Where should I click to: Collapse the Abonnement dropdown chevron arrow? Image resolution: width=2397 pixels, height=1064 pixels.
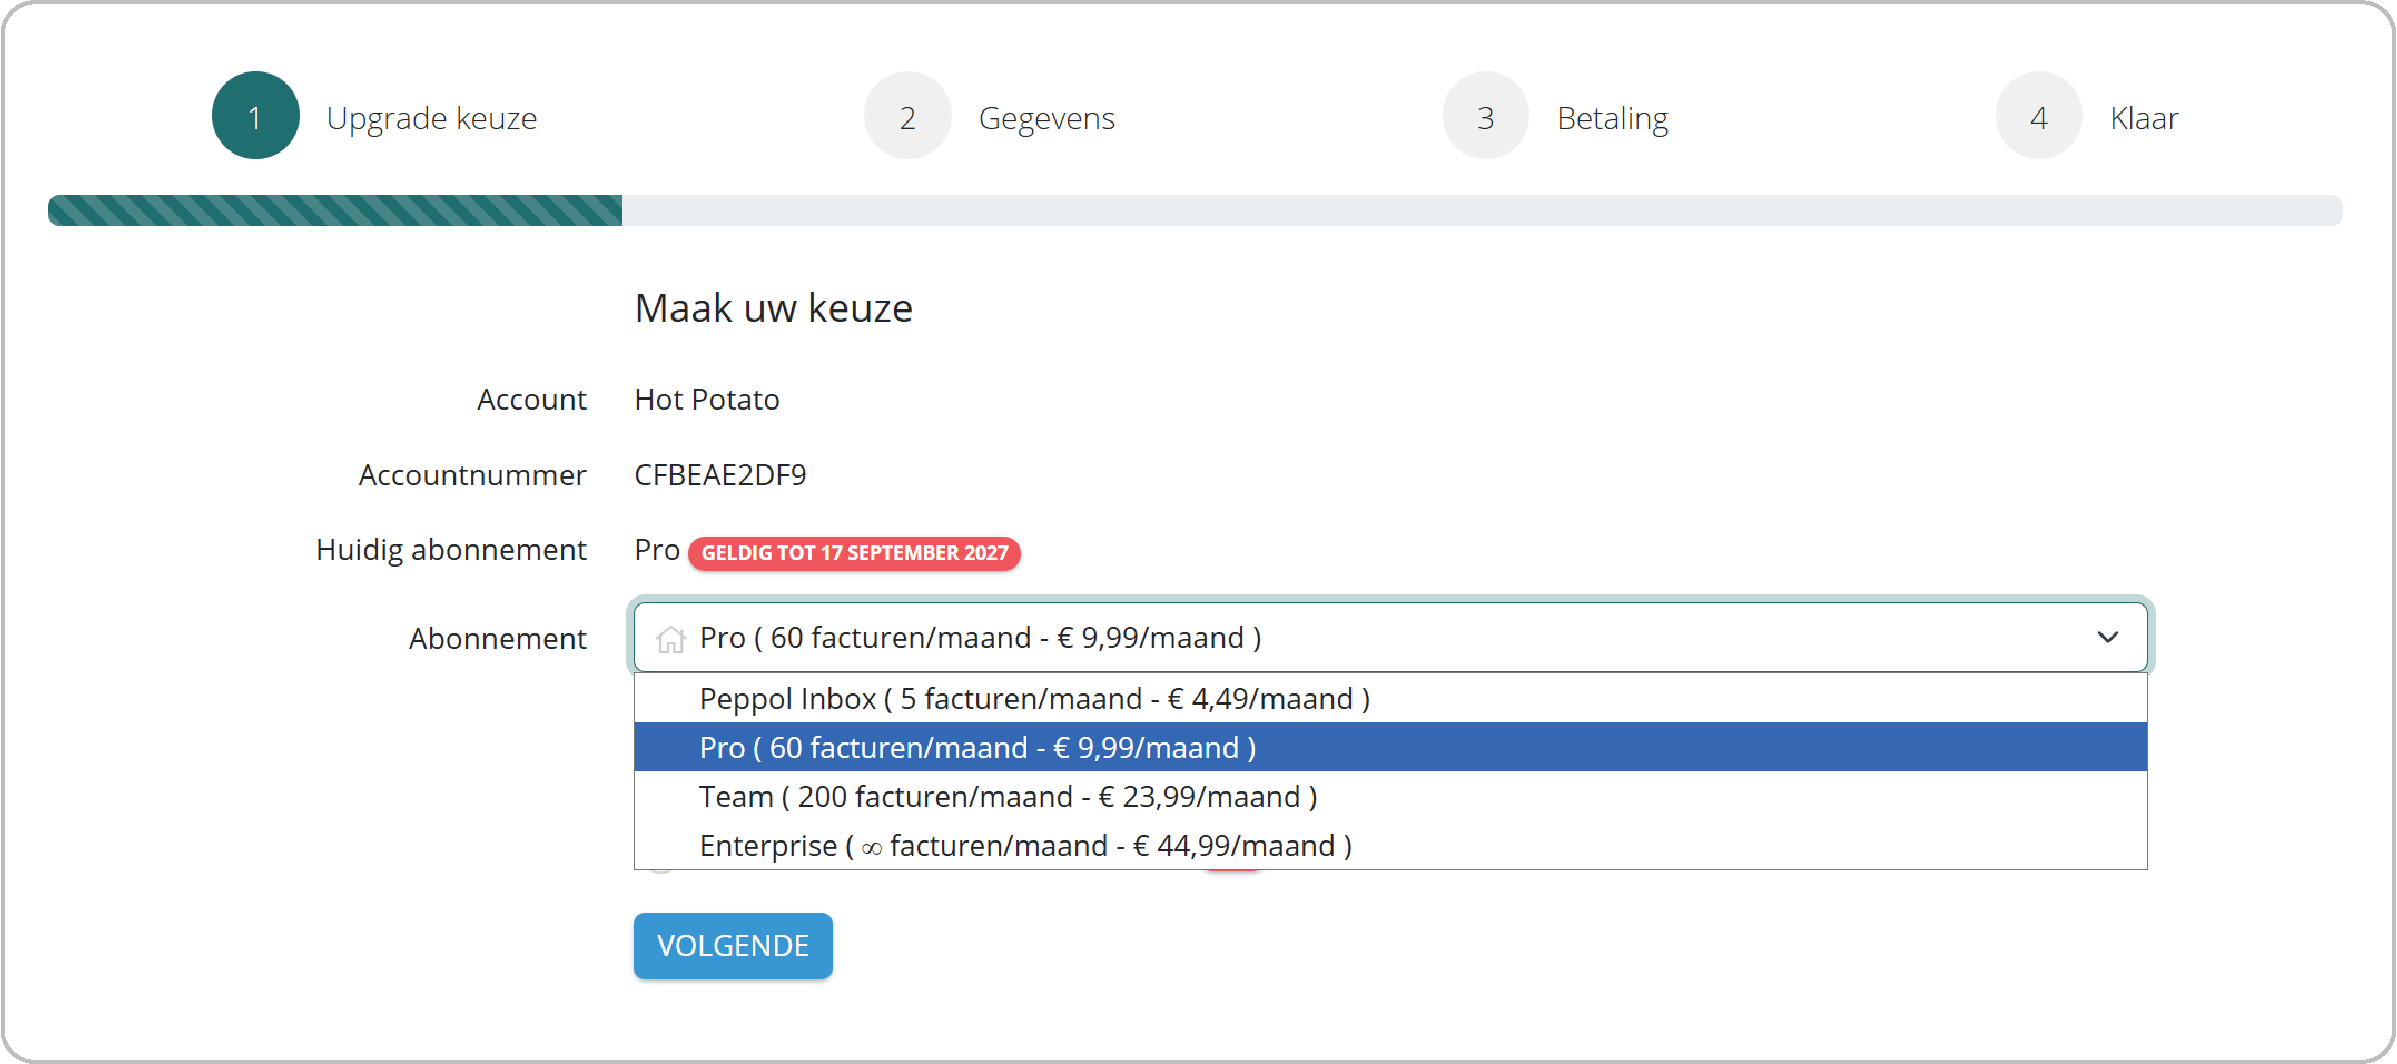pyautogui.click(x=2107, y=638)
